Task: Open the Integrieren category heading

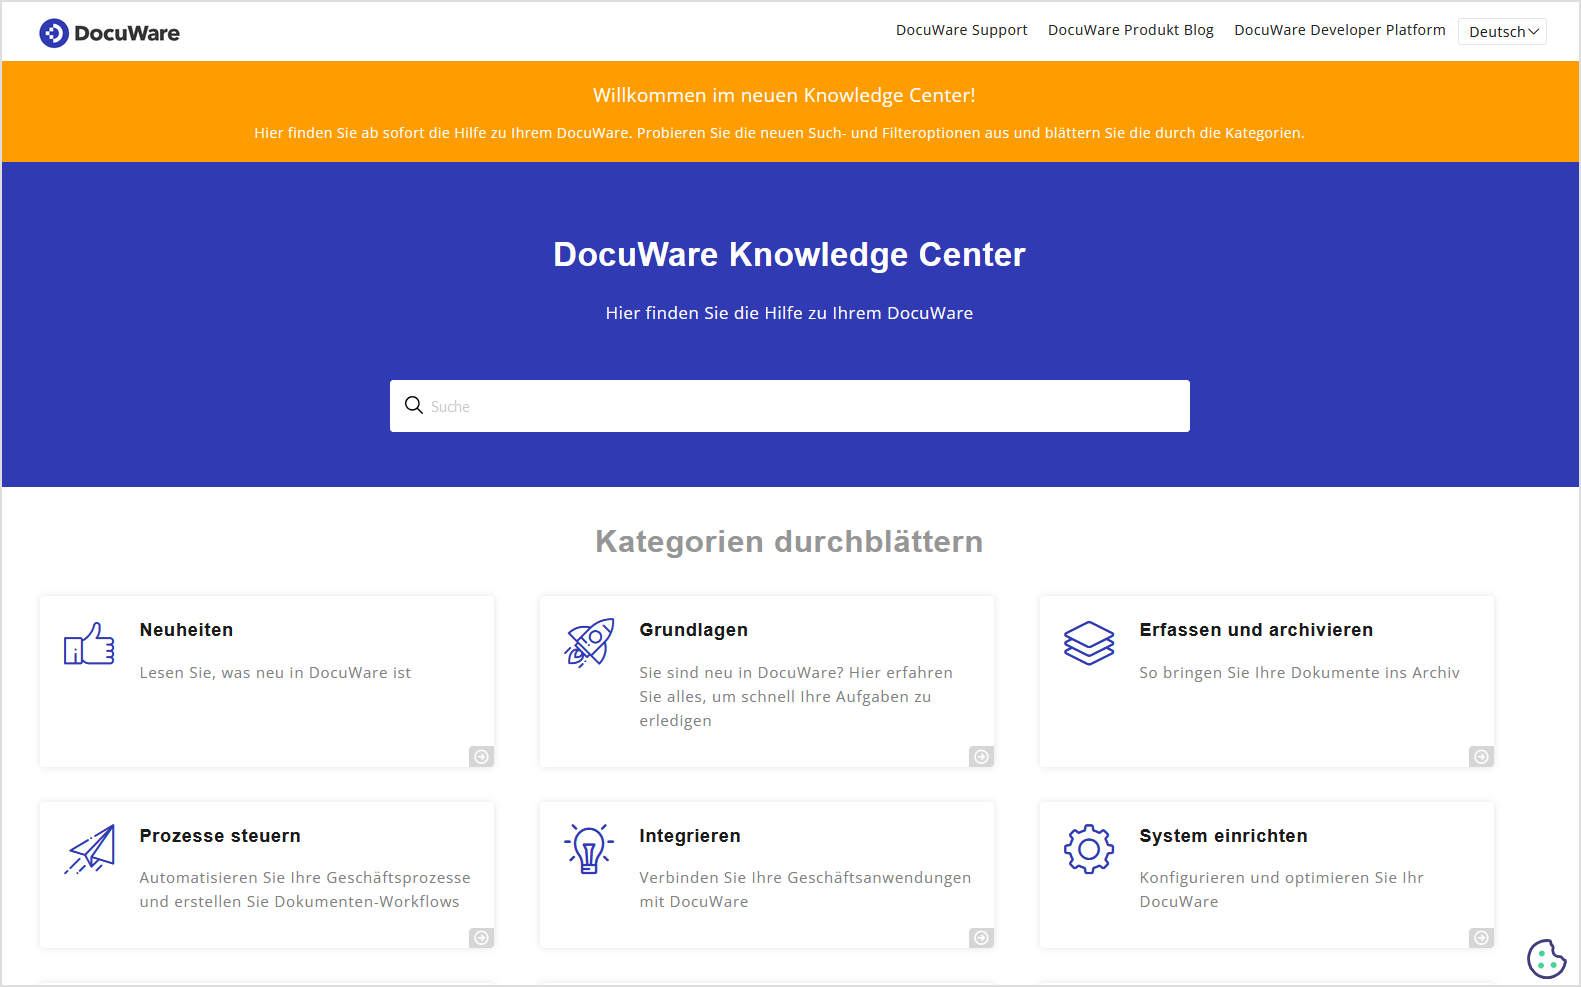Action: [x=690, y=836]
